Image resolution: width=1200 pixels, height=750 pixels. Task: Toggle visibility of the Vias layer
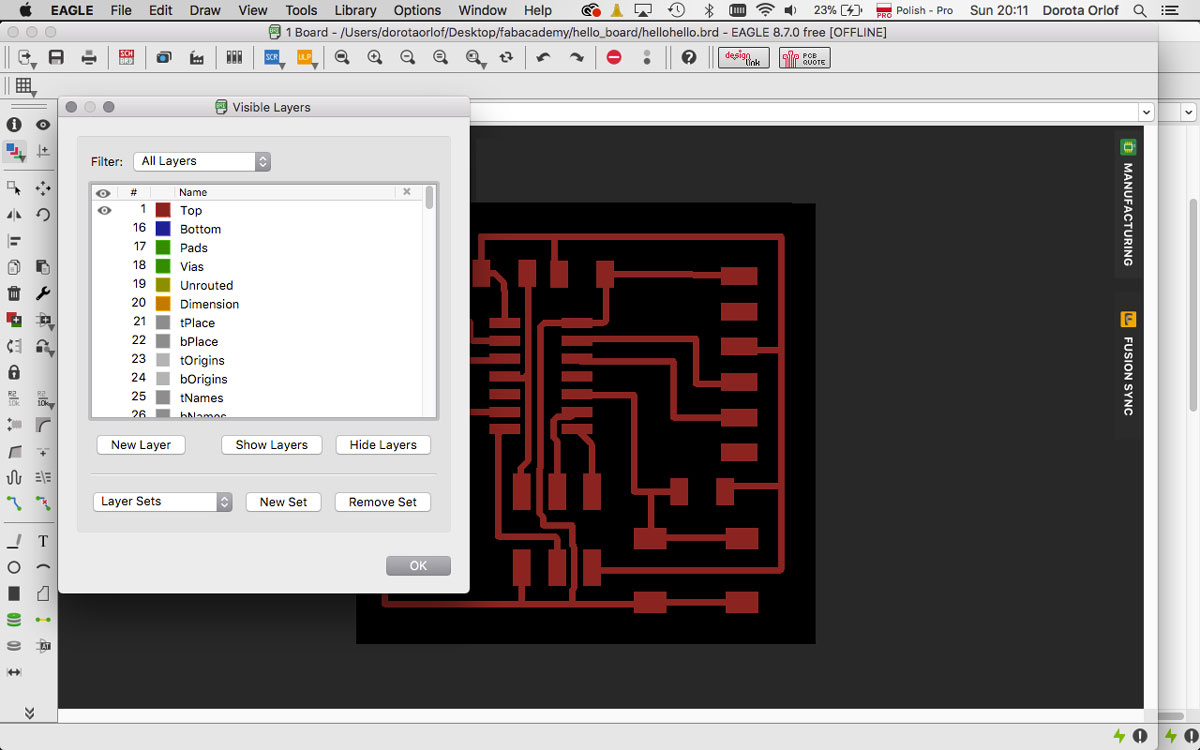104,266
